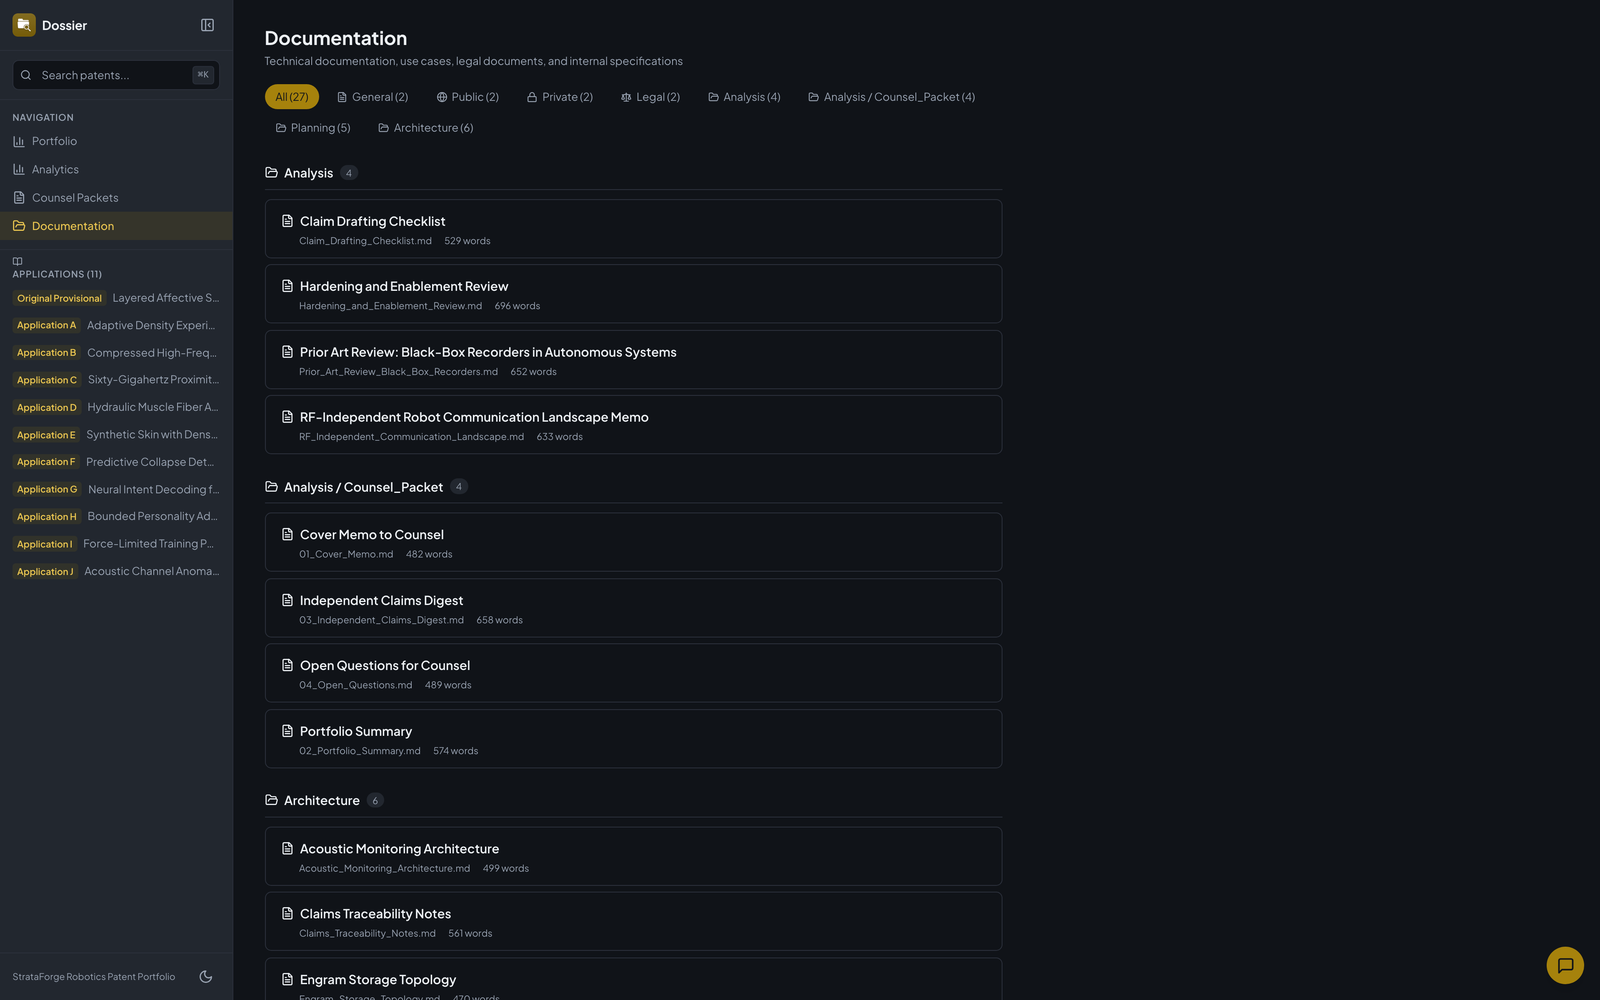1600x1000 pixels.
Task: Click the Analysis section folder icon
Action: [271, 173]
